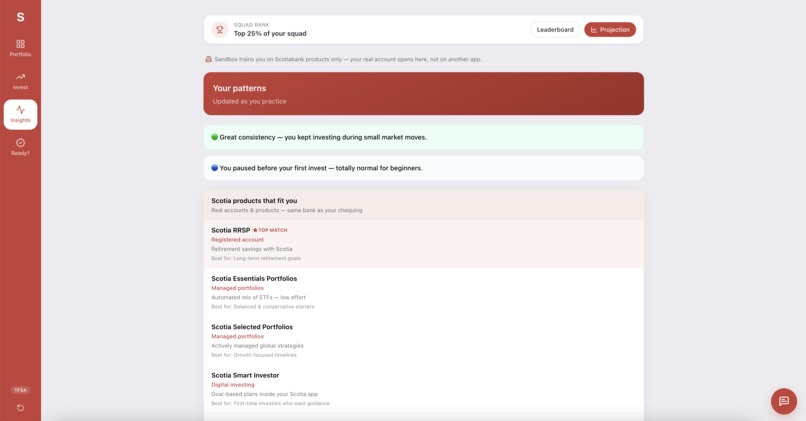Click Automated mix of ETFs description
The width and height of the screenshot is (806, 421).
(x=258, y=297)
